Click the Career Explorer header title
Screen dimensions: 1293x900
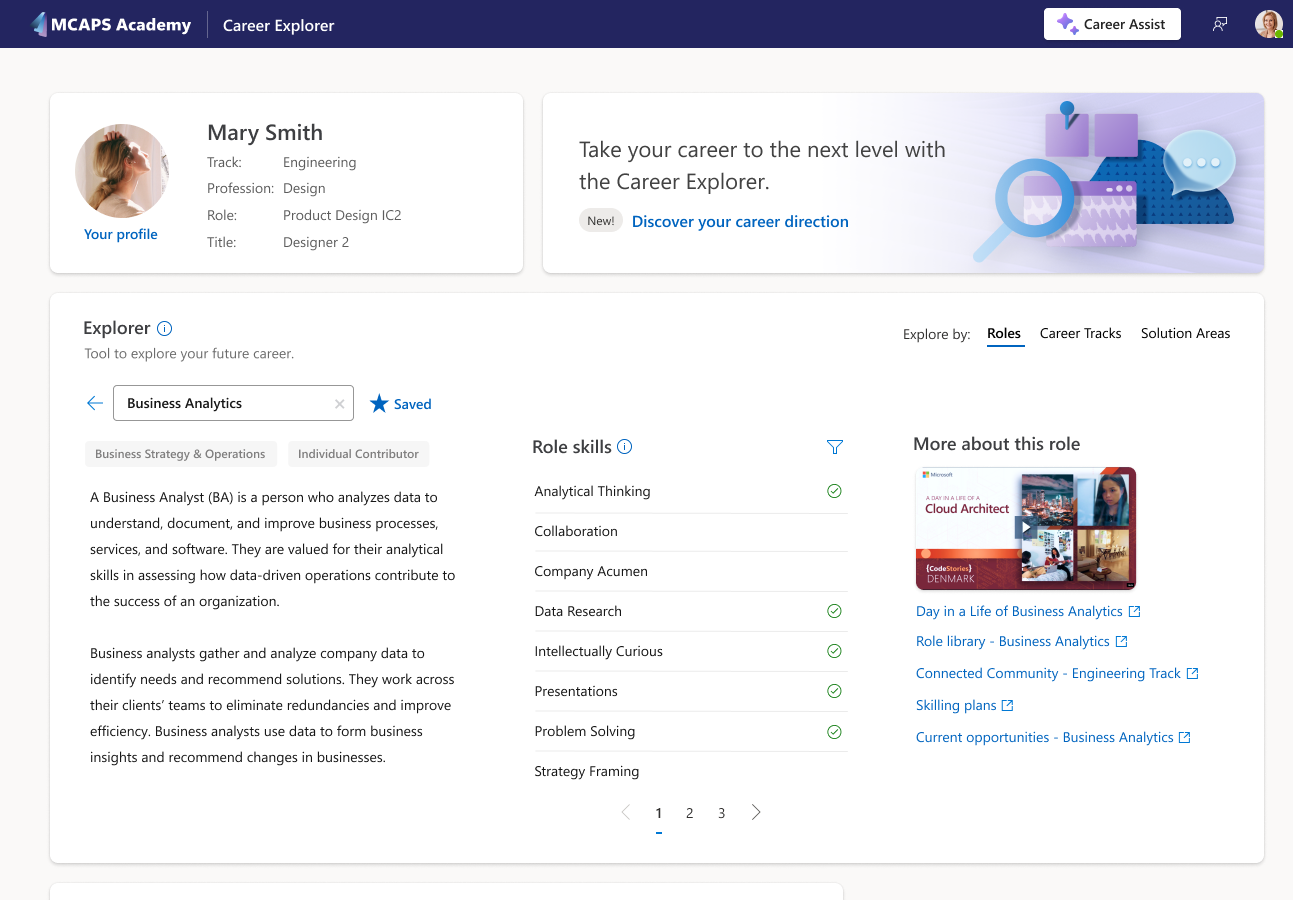tap(279, 25)
